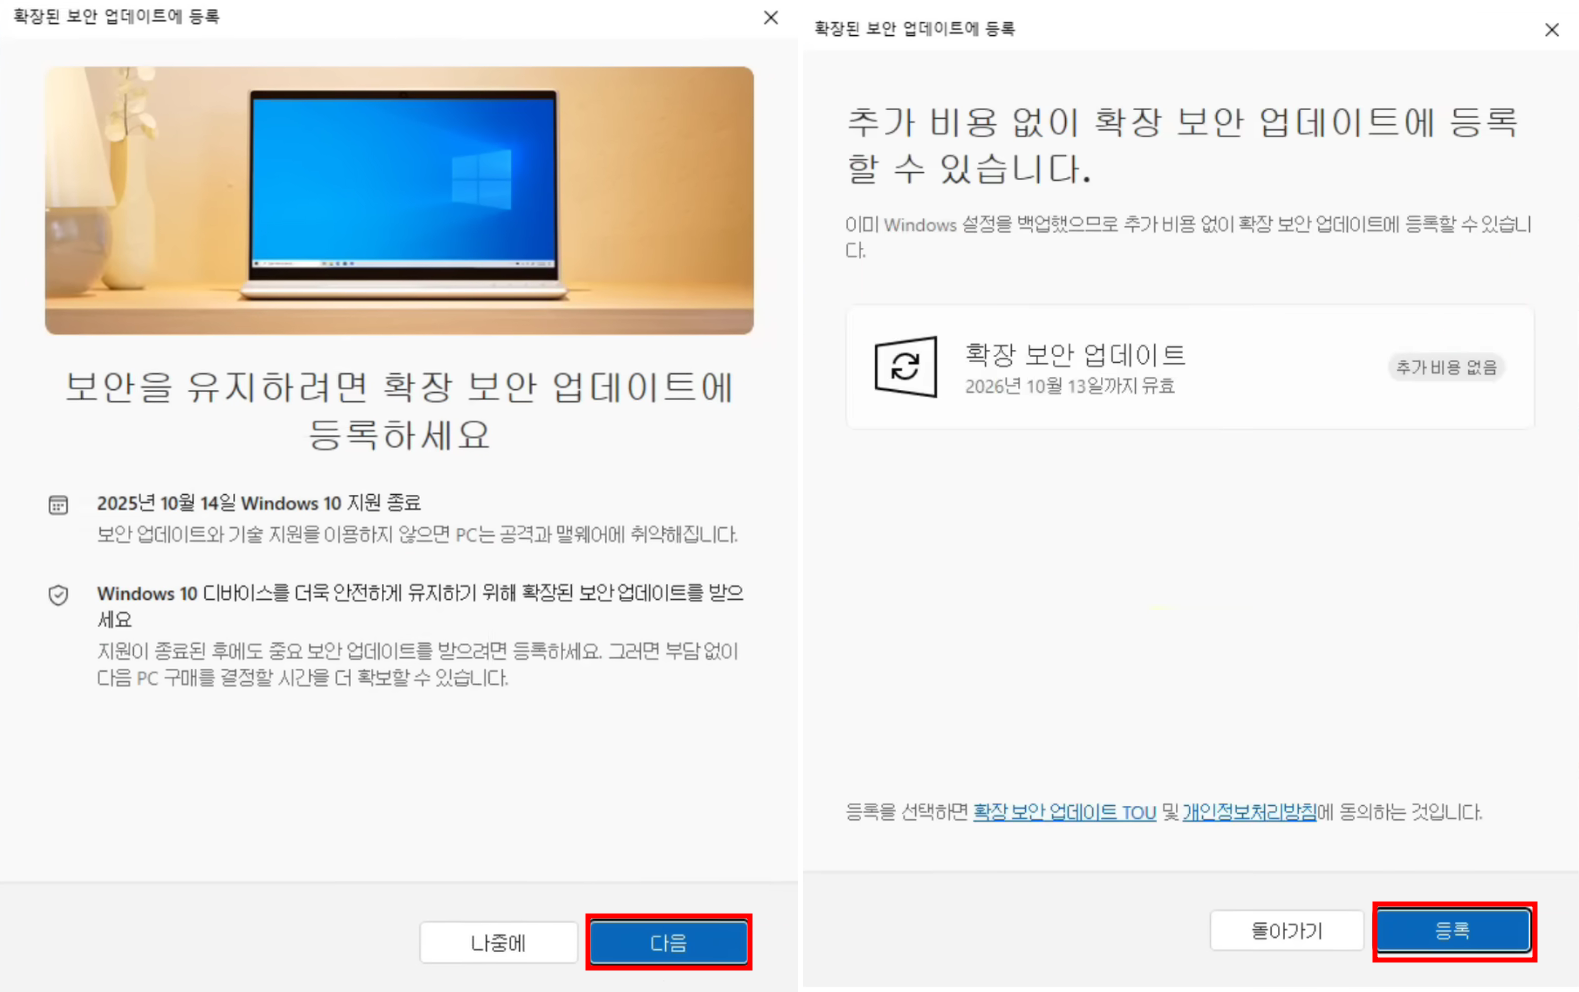This screenshot has height=992, width=1579.
Task: Open the 확장 보안 업데이트 TOU link
Action: (x=1064, y=812)
